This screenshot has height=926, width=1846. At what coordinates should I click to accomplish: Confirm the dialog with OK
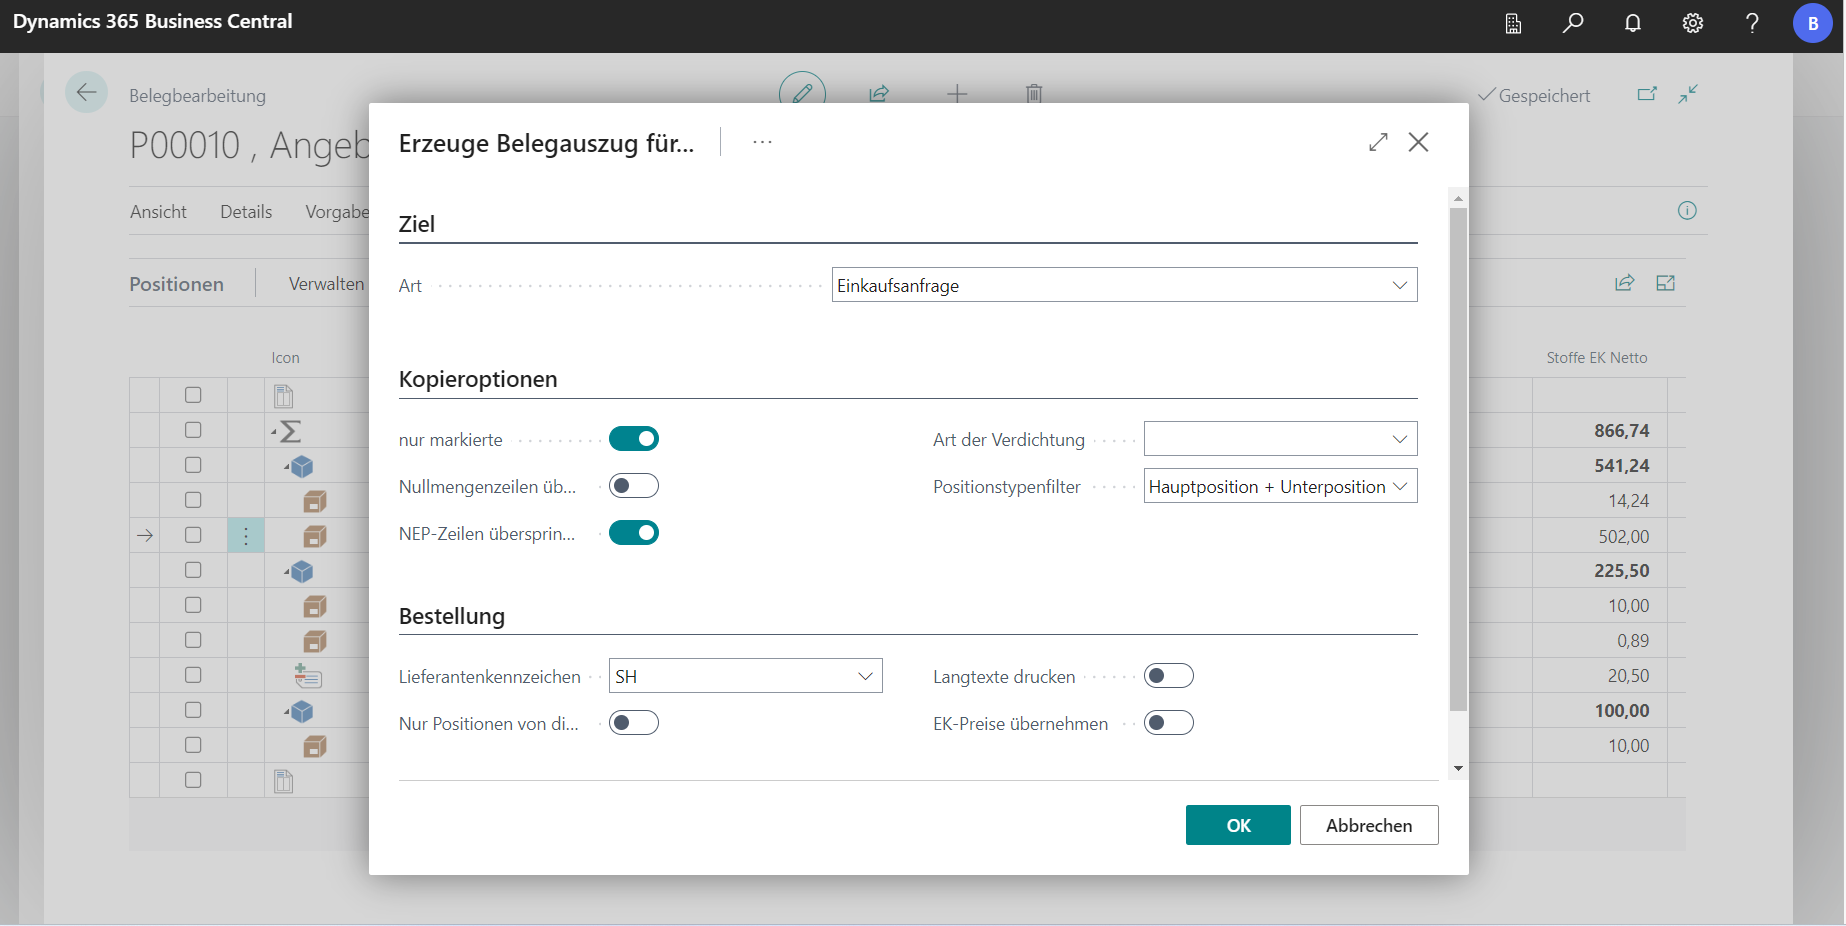coord(1238,825)
